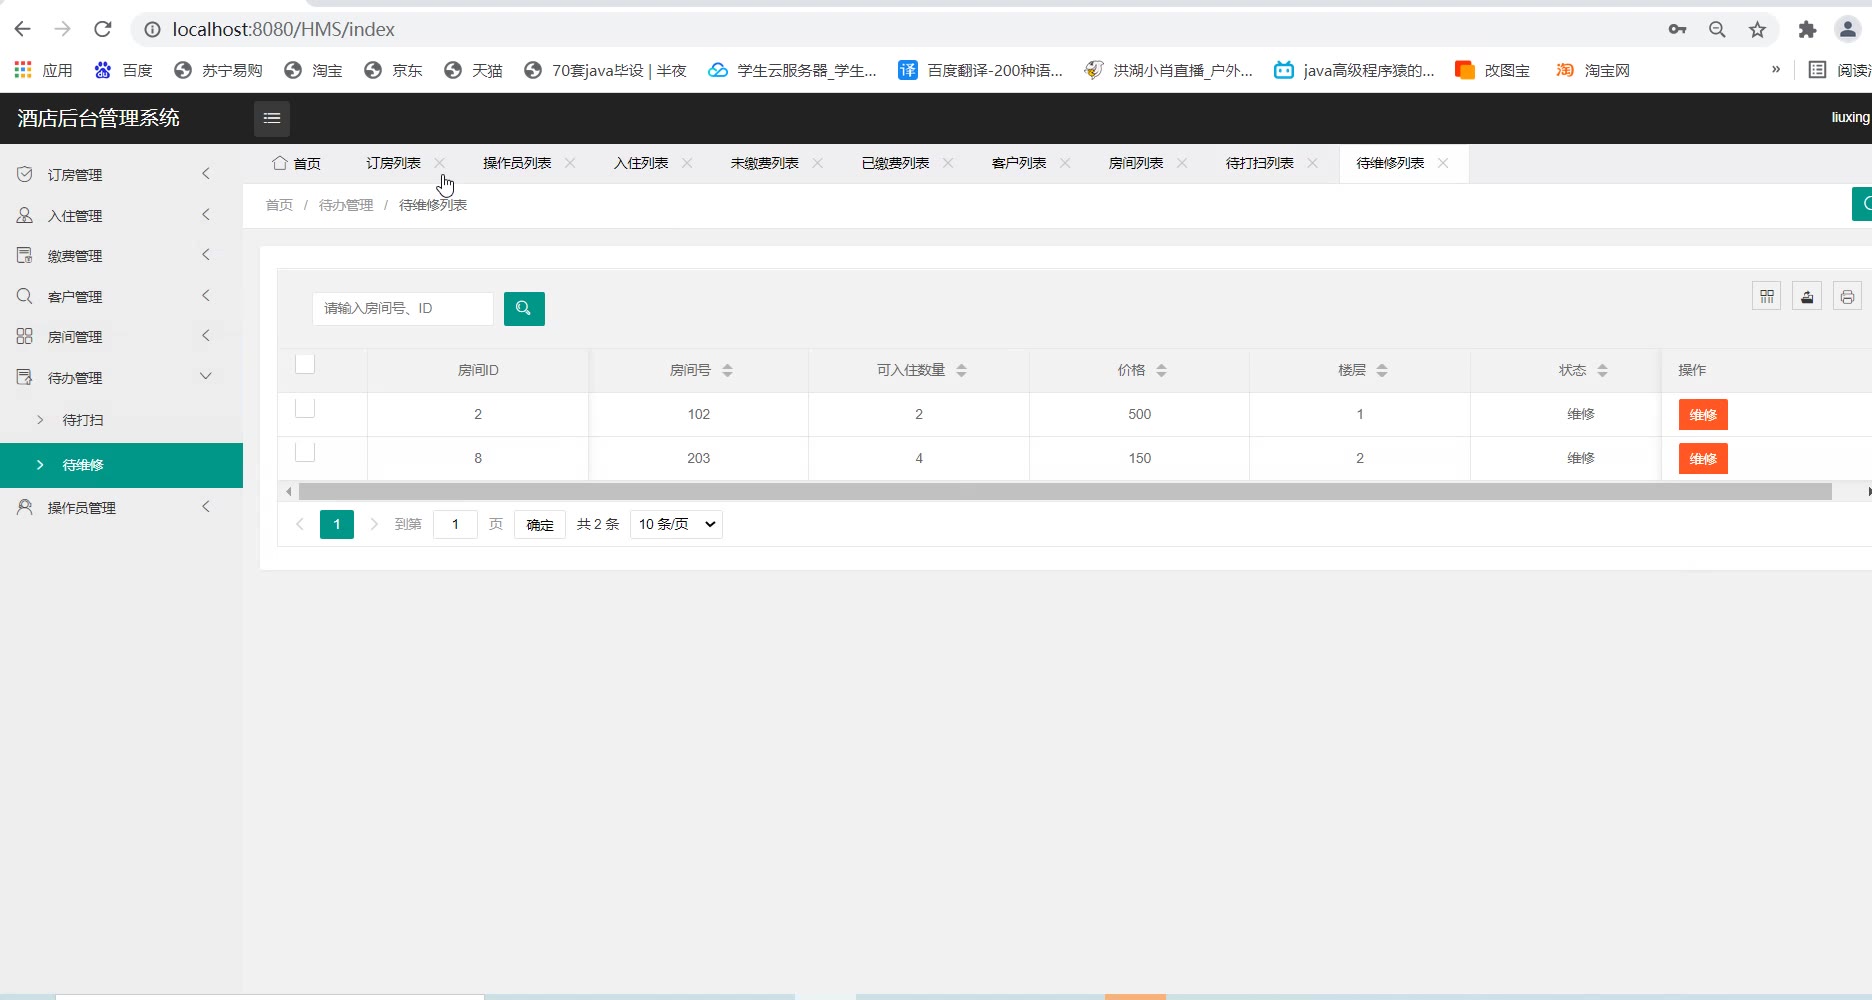Image resolution: width=1872 pixels, height=1000 pixels.
Task: Focus the page jump number field
Action: (x=455, y=524)
